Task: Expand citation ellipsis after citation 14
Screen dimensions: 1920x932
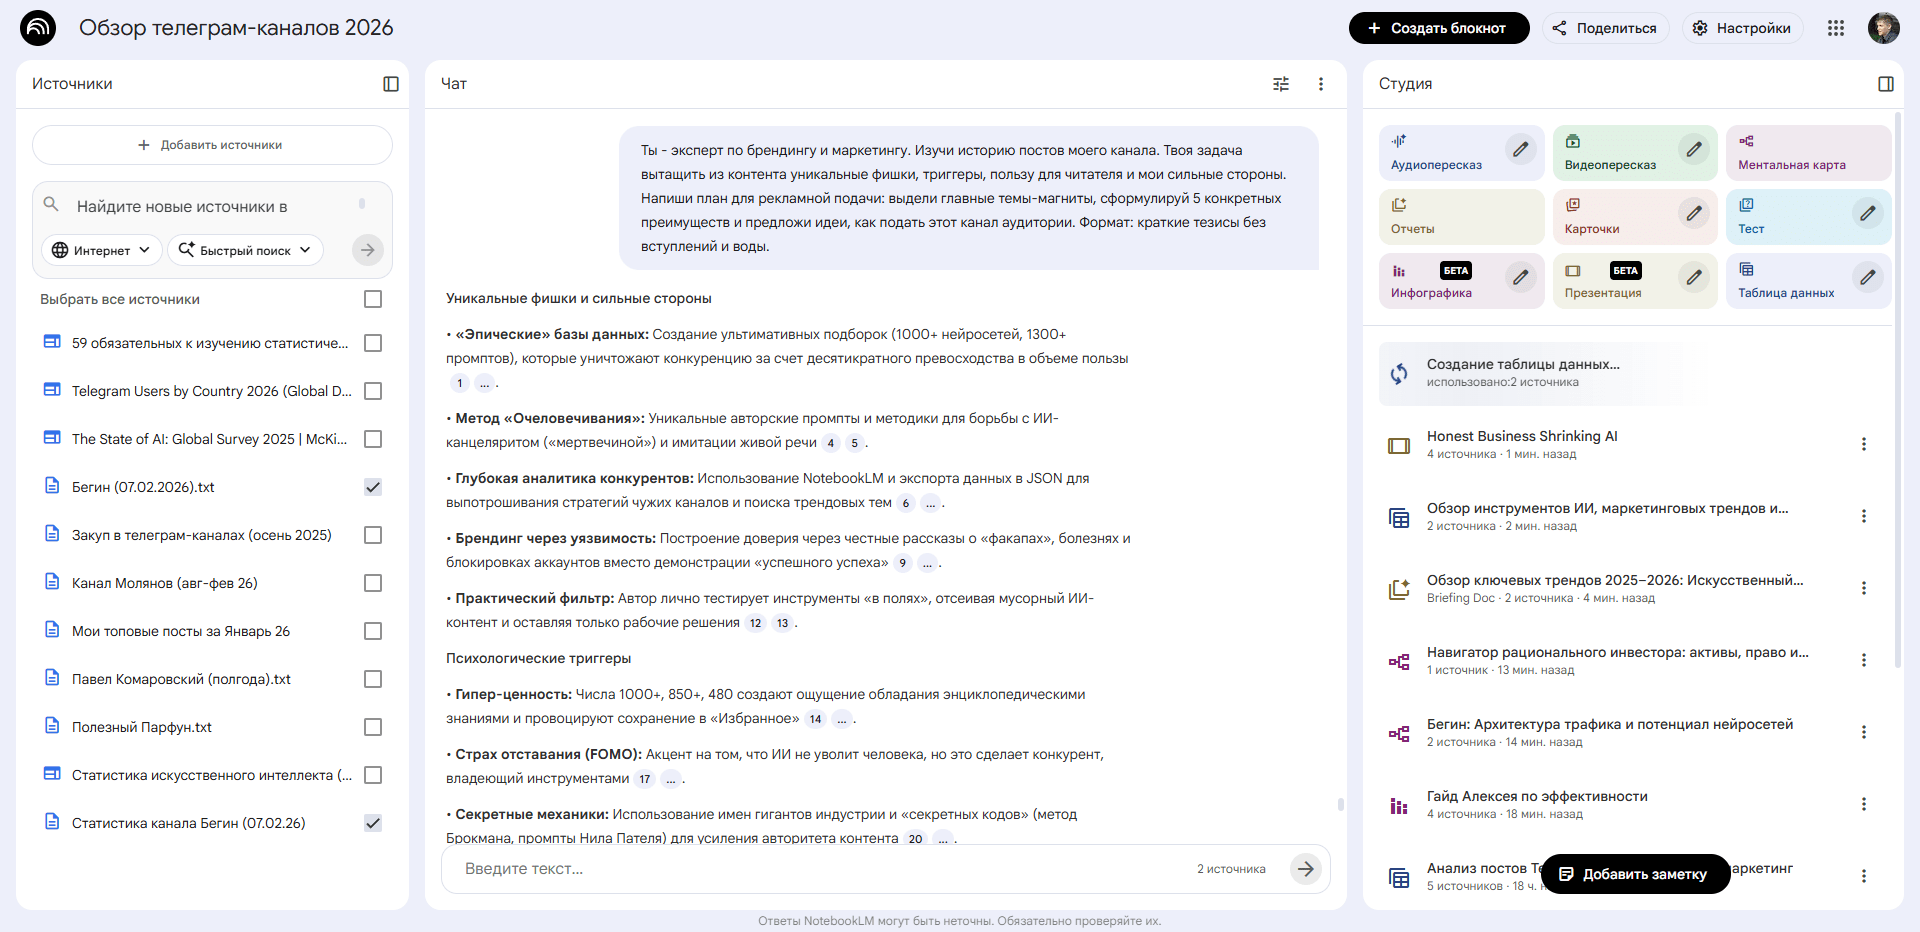Action: (842, 719)
